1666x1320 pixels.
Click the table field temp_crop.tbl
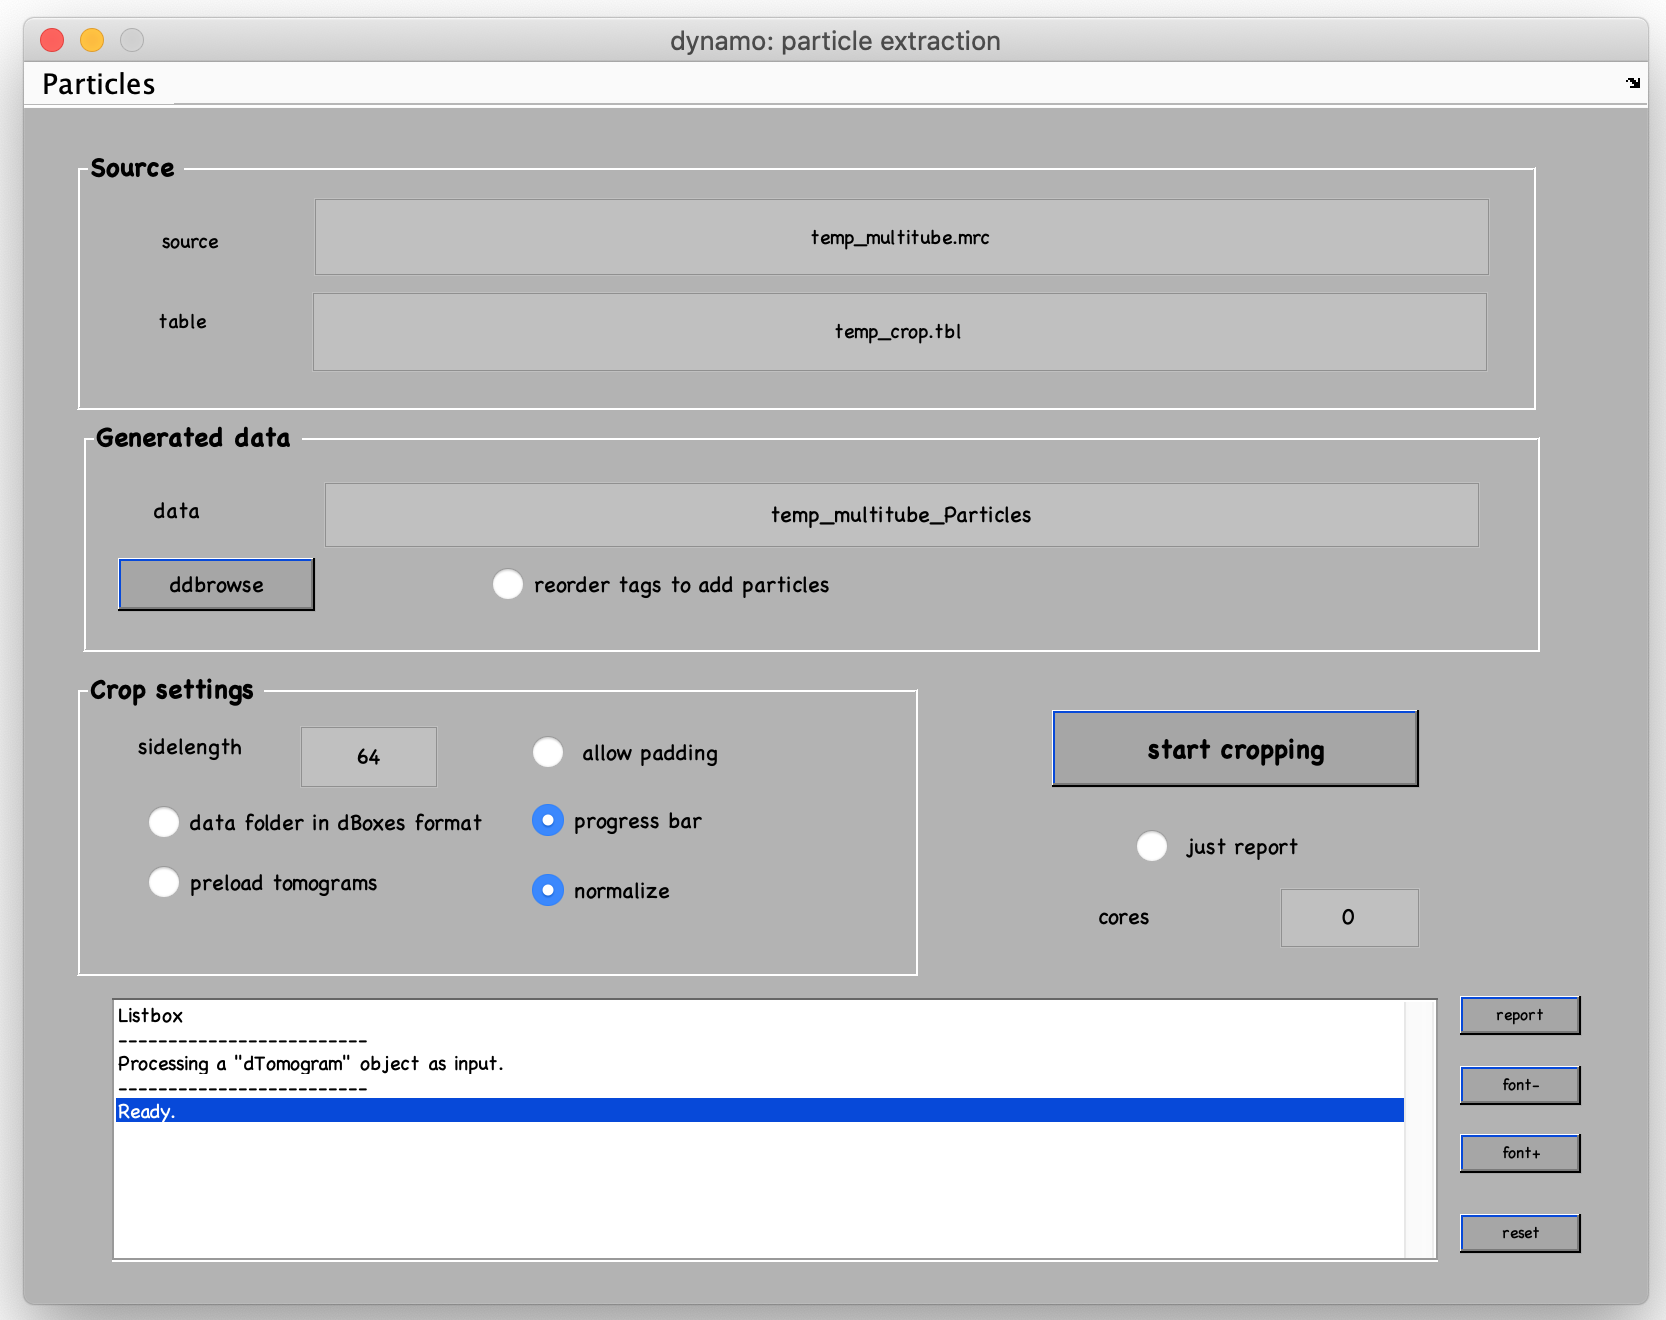pos(899,332)
